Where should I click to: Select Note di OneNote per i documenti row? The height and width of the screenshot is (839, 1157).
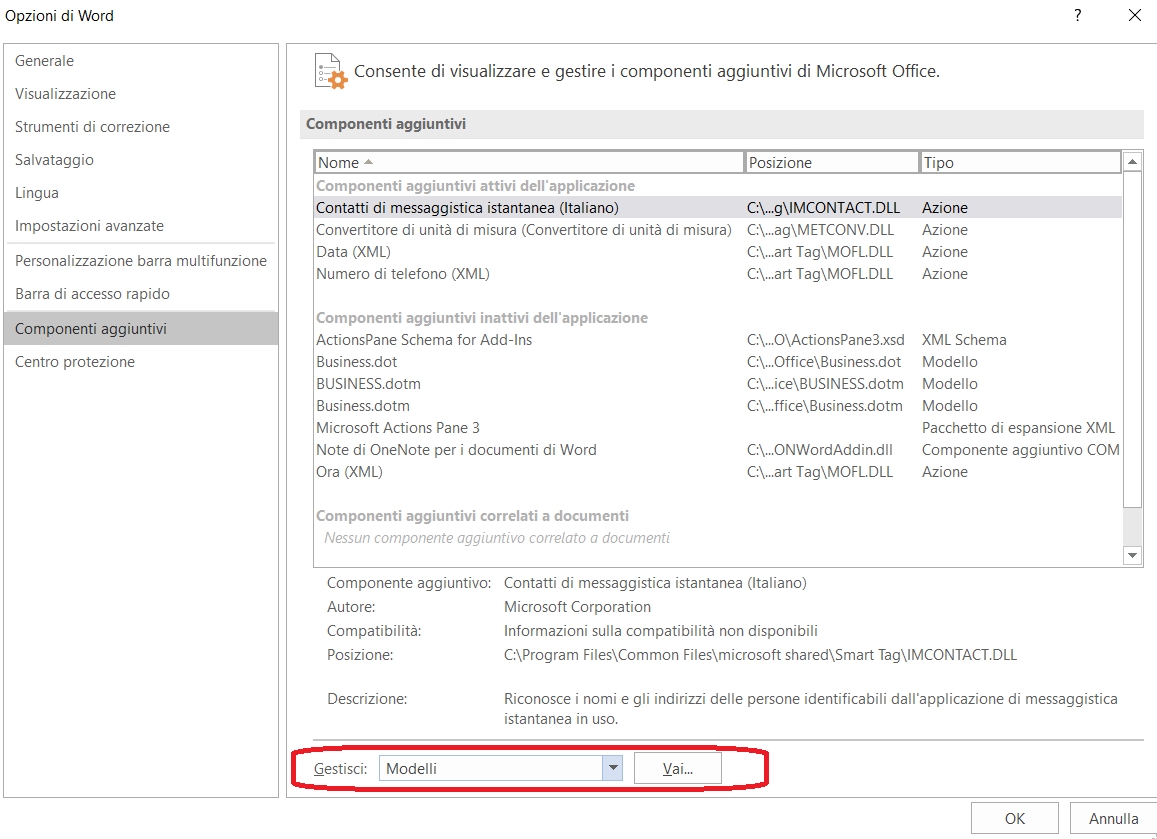[717, 449]
